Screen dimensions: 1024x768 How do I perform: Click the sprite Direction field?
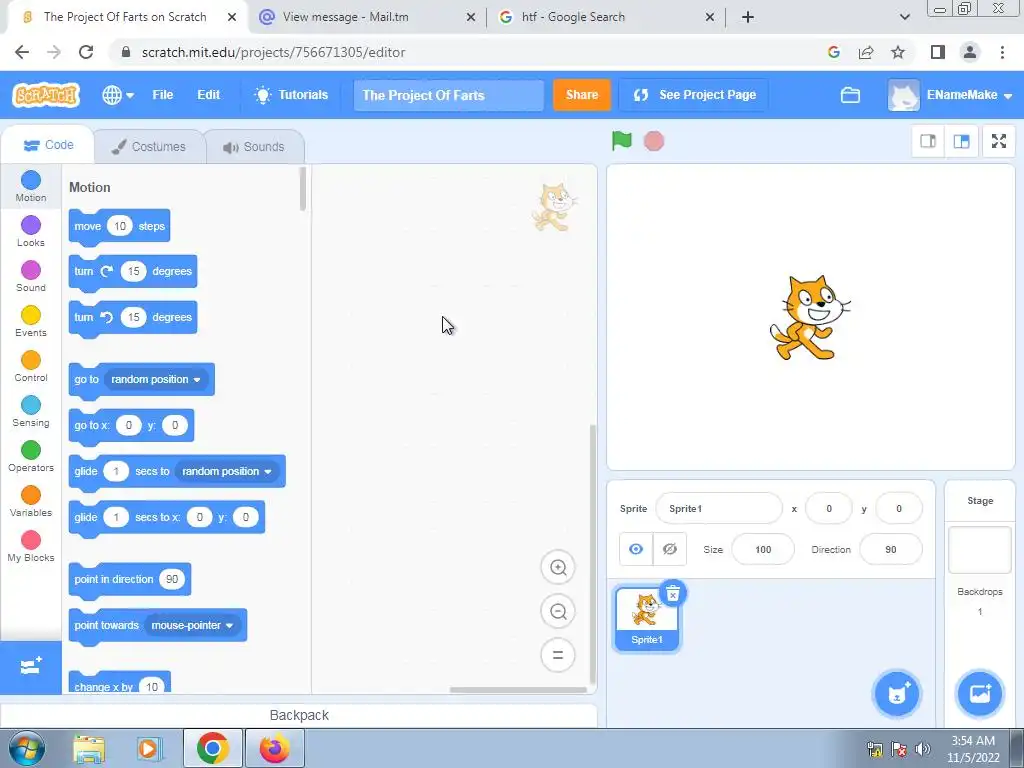point(891,549)
